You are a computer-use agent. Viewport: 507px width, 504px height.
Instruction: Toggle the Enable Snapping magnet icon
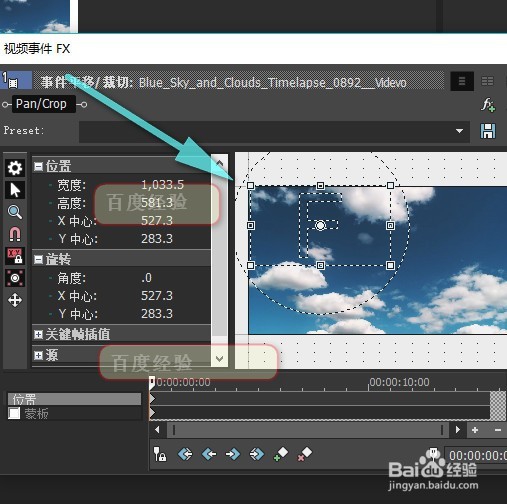coord(15,234)
